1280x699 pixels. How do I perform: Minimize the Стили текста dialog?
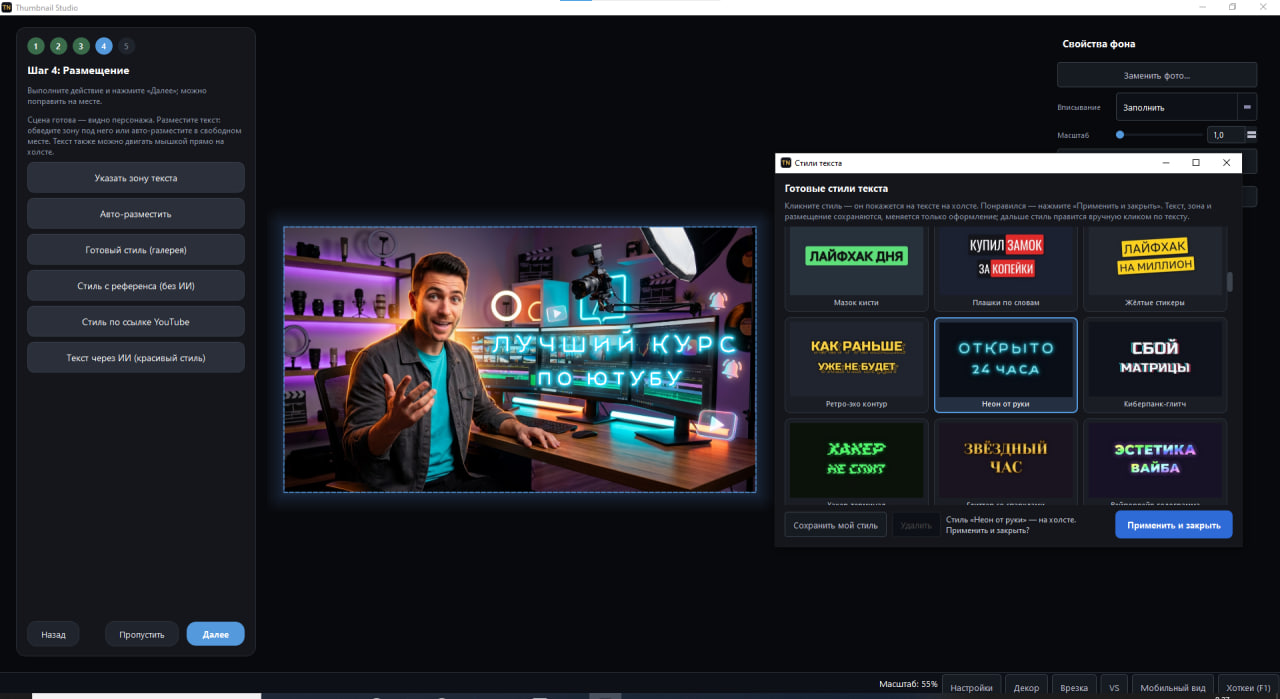coord(1165,162)
